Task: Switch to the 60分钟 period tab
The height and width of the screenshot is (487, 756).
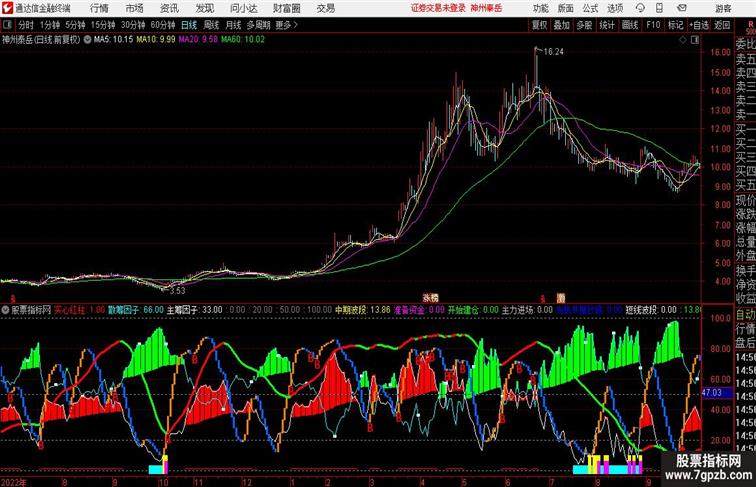Action: 163,25
